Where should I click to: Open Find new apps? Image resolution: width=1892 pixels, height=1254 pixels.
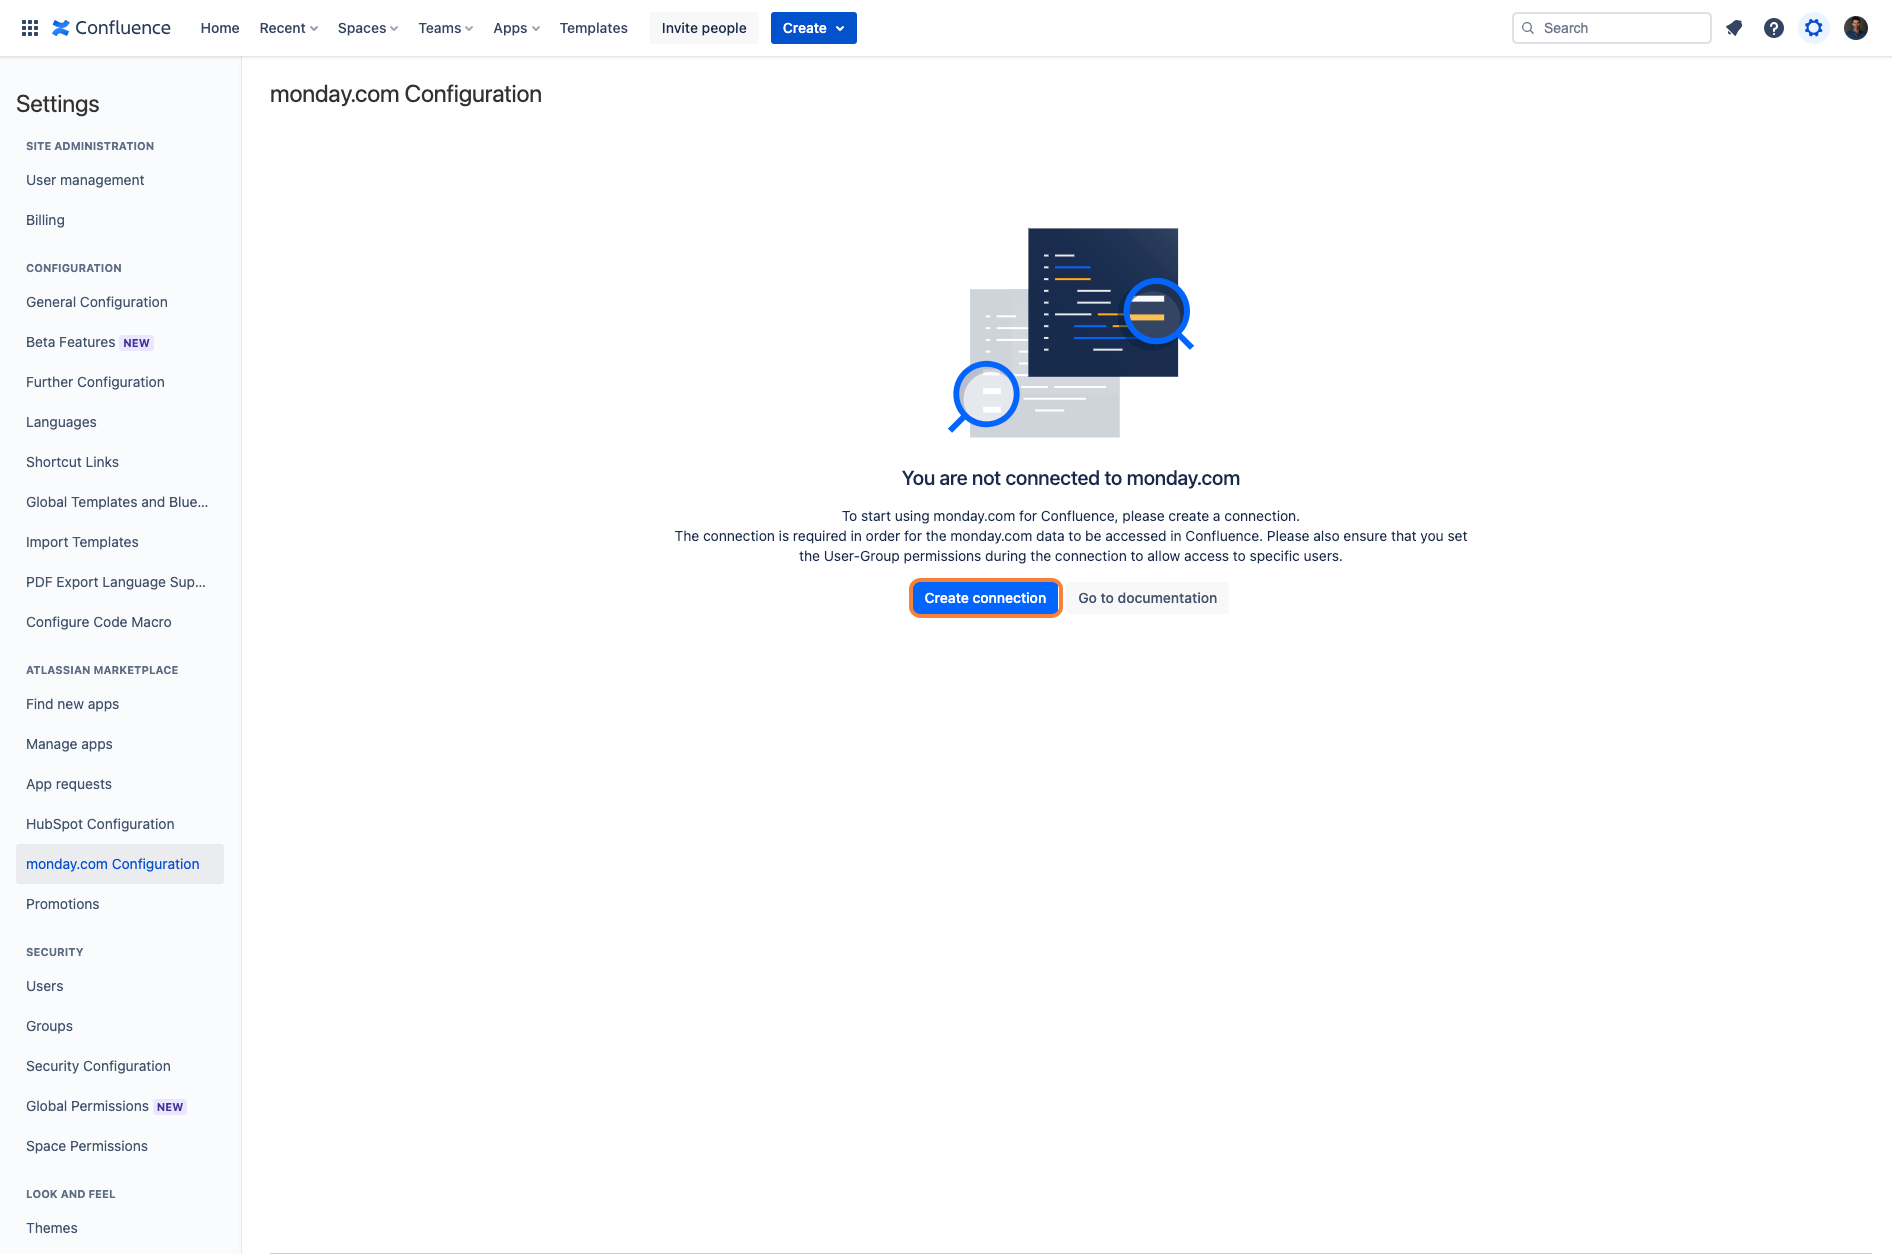coord(120,704)
